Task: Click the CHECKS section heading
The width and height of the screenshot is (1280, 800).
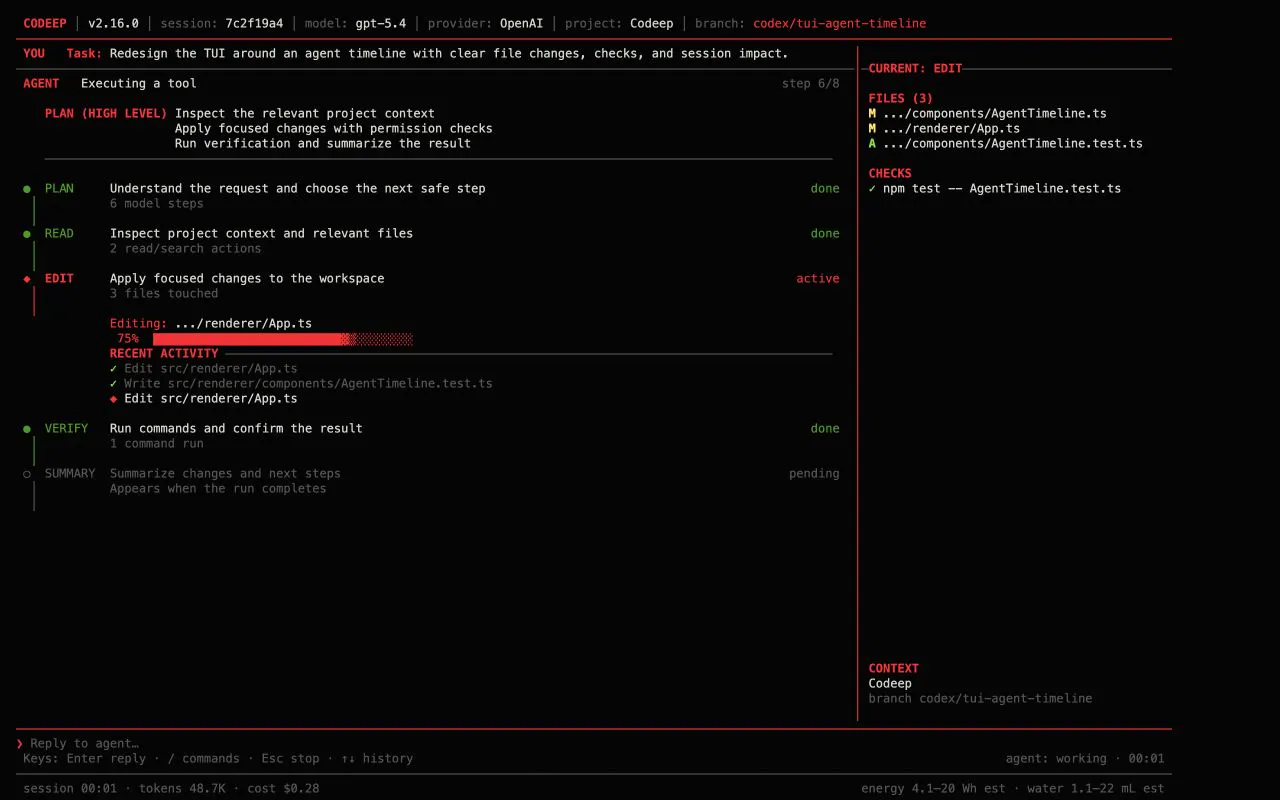Action: point(890,174)
